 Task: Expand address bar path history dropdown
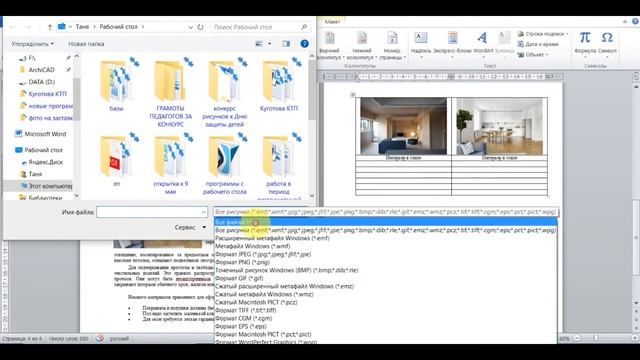190,27
